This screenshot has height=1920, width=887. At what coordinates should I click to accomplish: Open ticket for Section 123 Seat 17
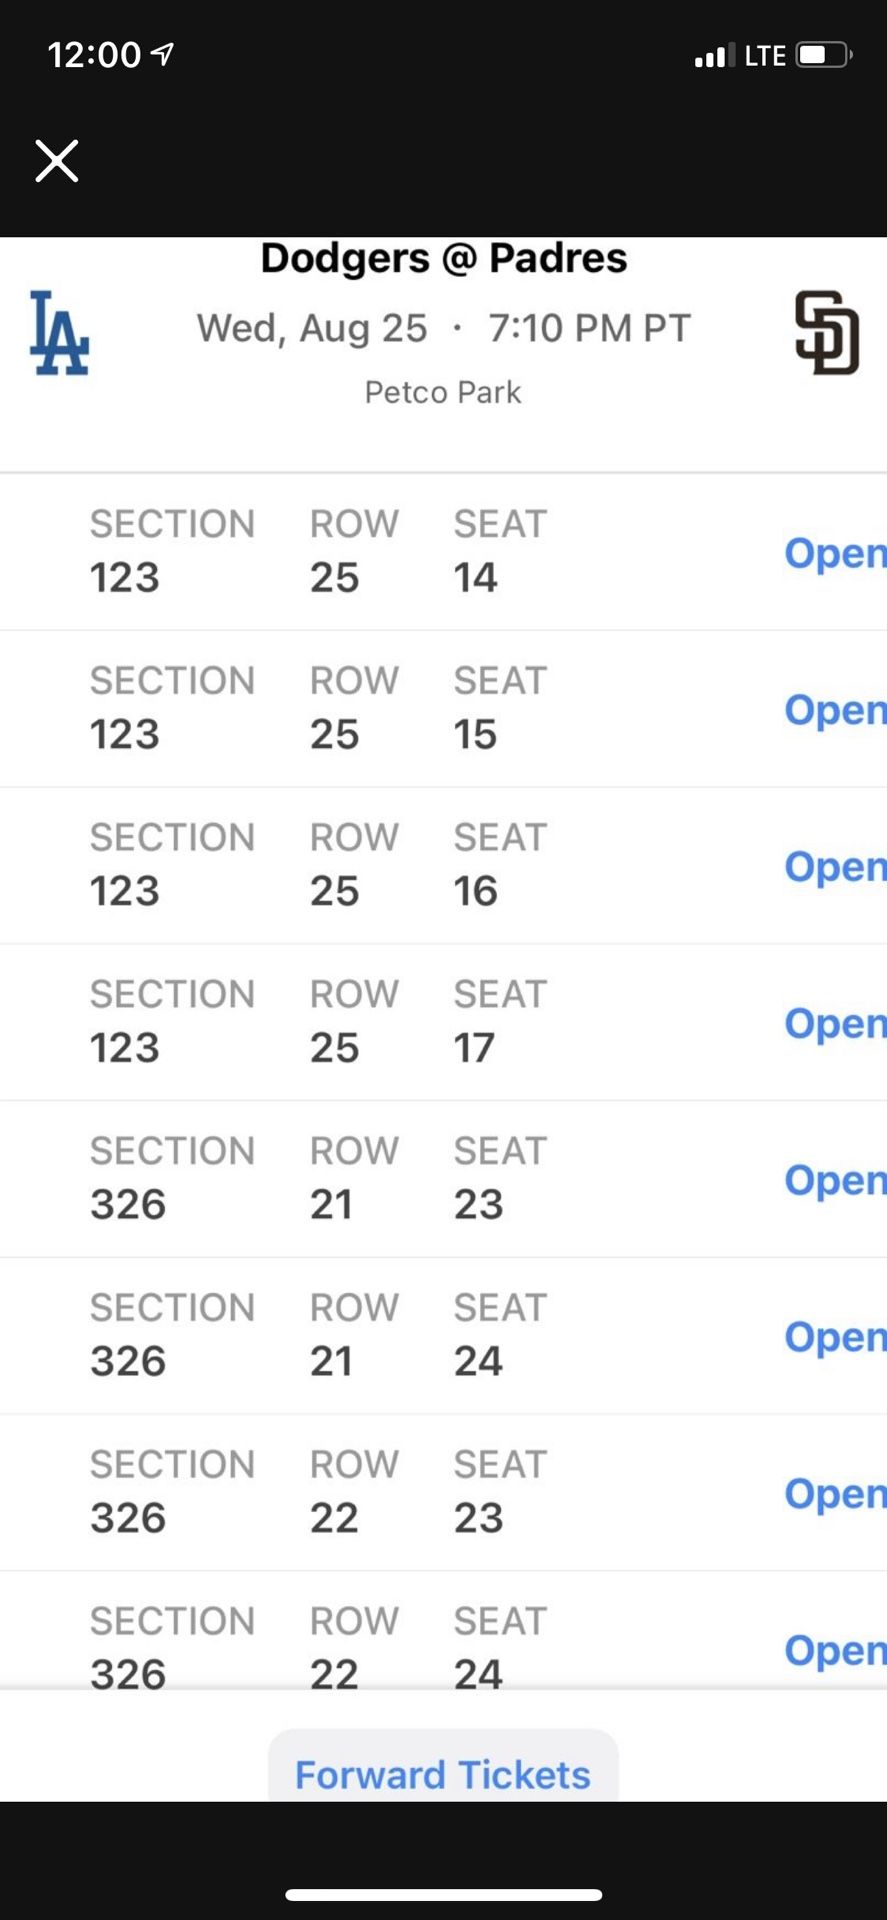(834, 1023)
